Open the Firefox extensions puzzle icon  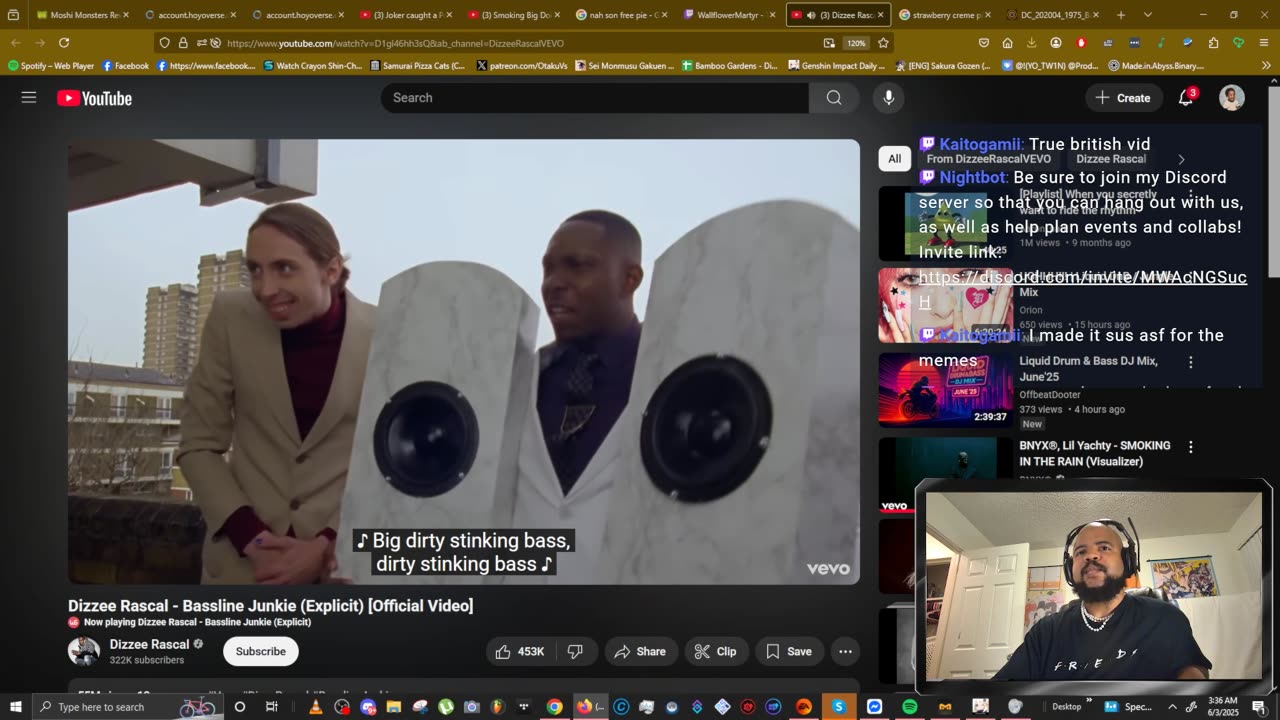point(1213,43)
